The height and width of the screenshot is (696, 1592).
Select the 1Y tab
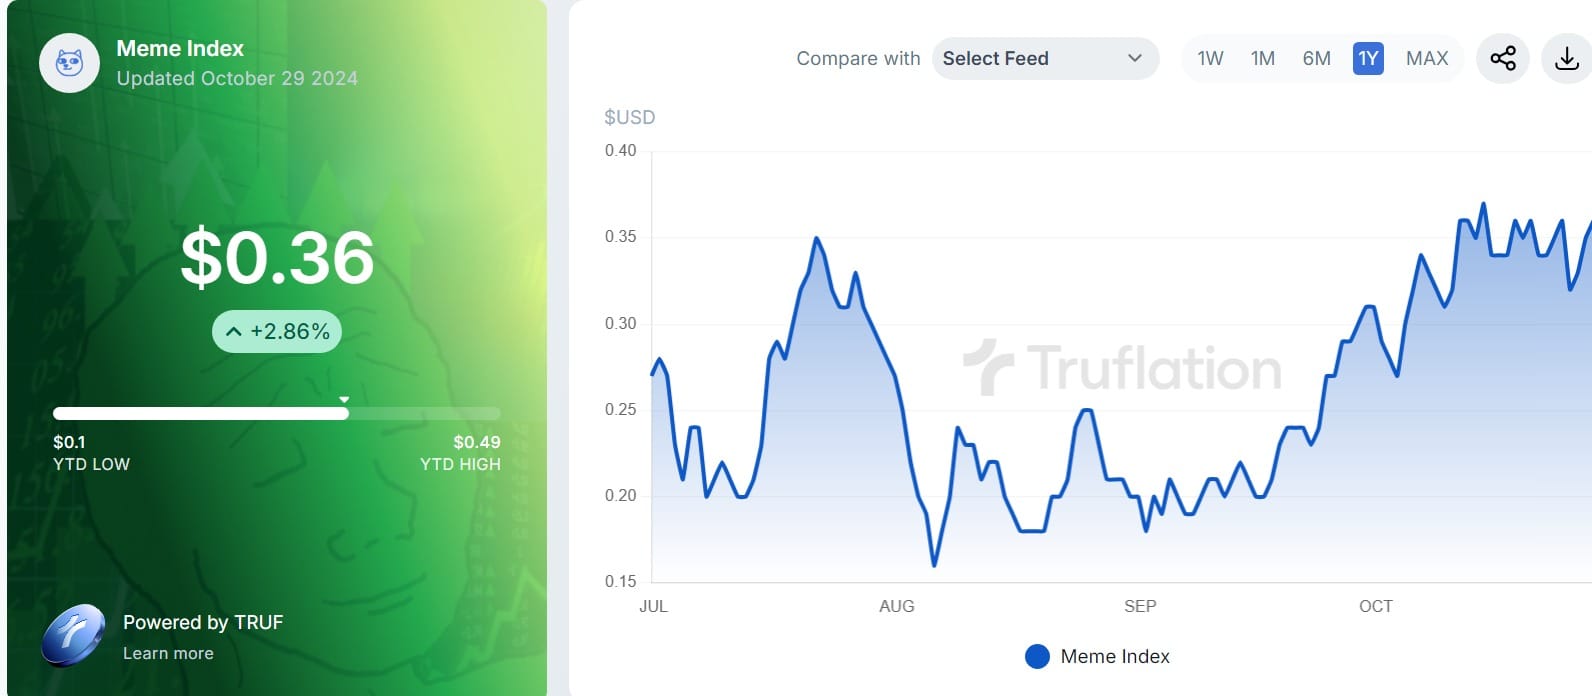point(1368,59)
